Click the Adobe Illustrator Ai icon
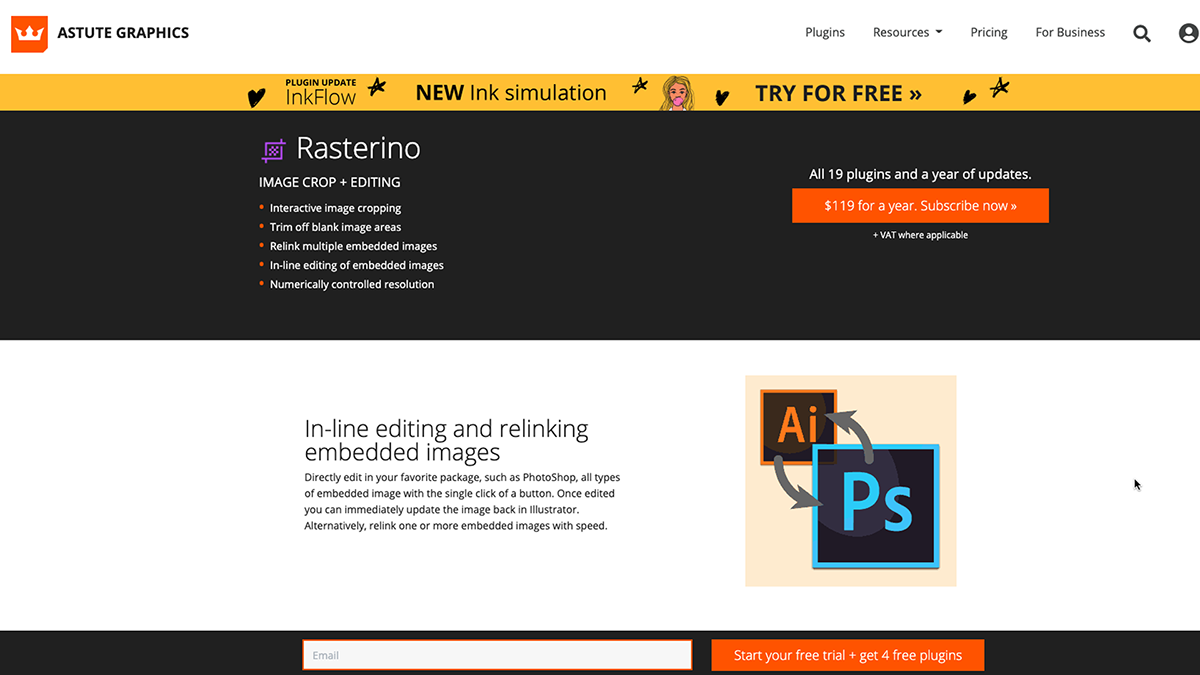 coord(798,424)
